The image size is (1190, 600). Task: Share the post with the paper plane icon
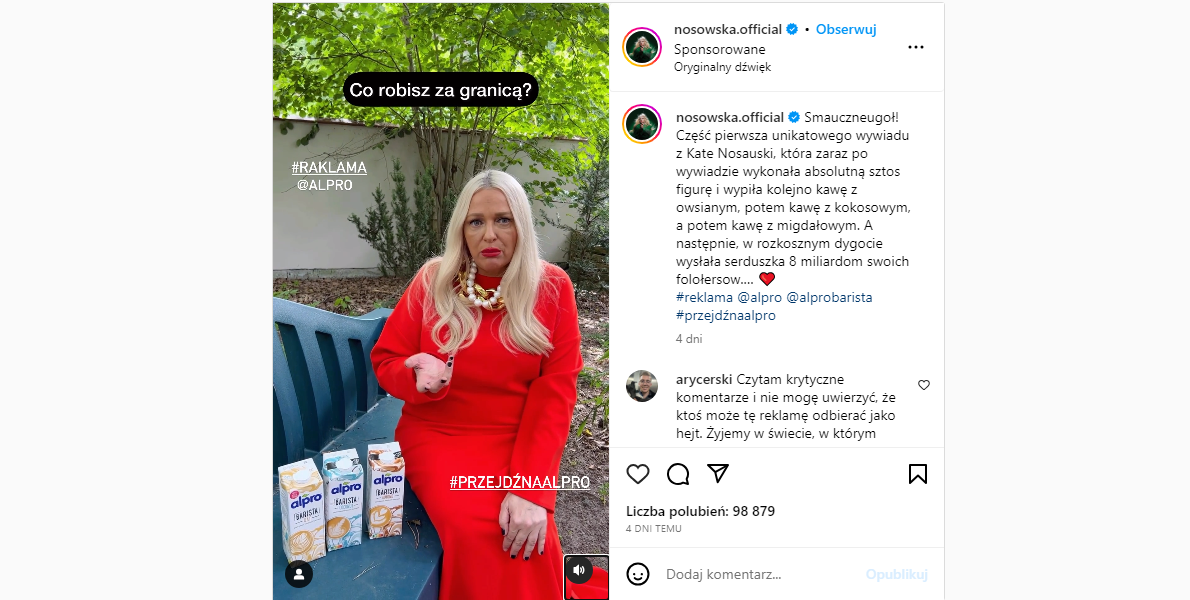[718, 474]
